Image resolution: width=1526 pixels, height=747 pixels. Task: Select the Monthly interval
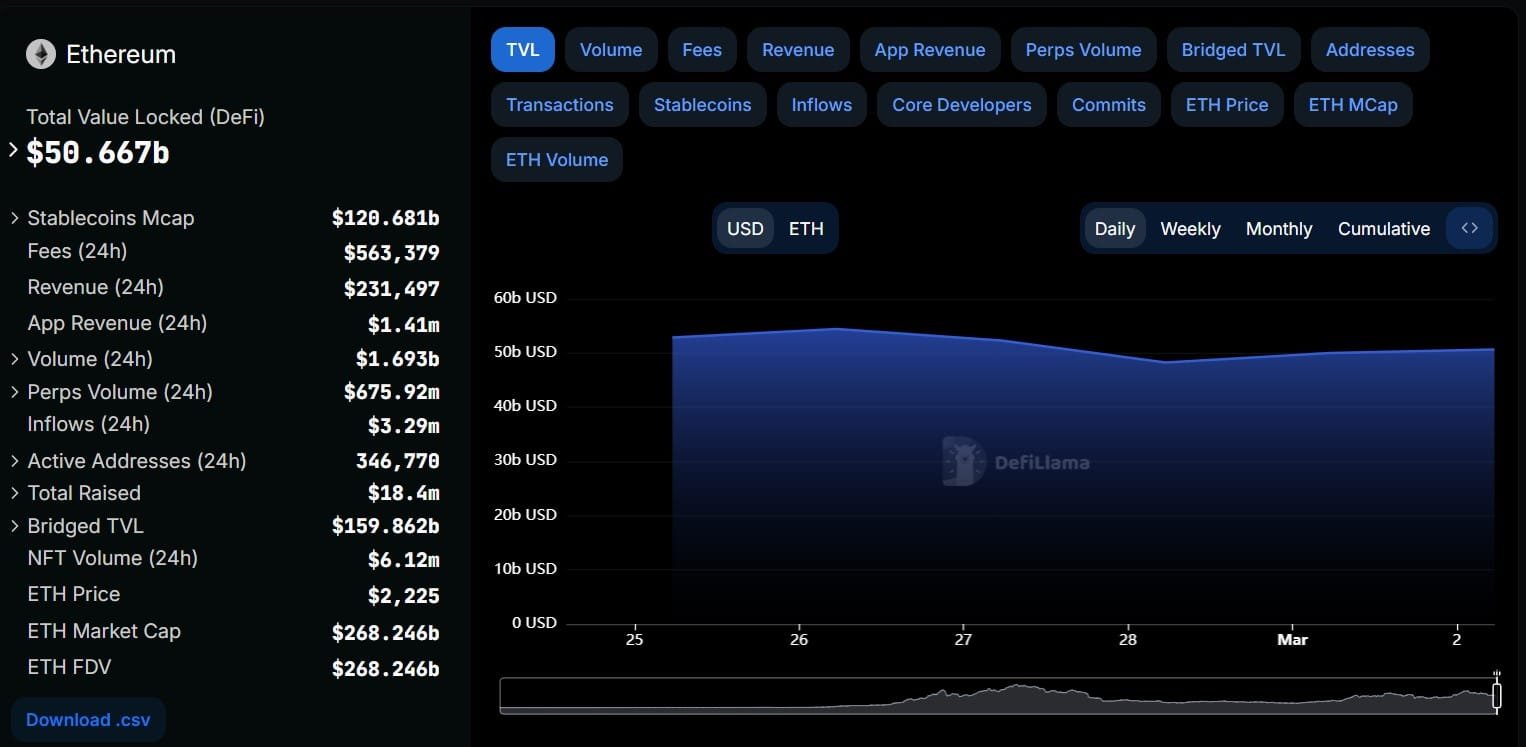1279,228
